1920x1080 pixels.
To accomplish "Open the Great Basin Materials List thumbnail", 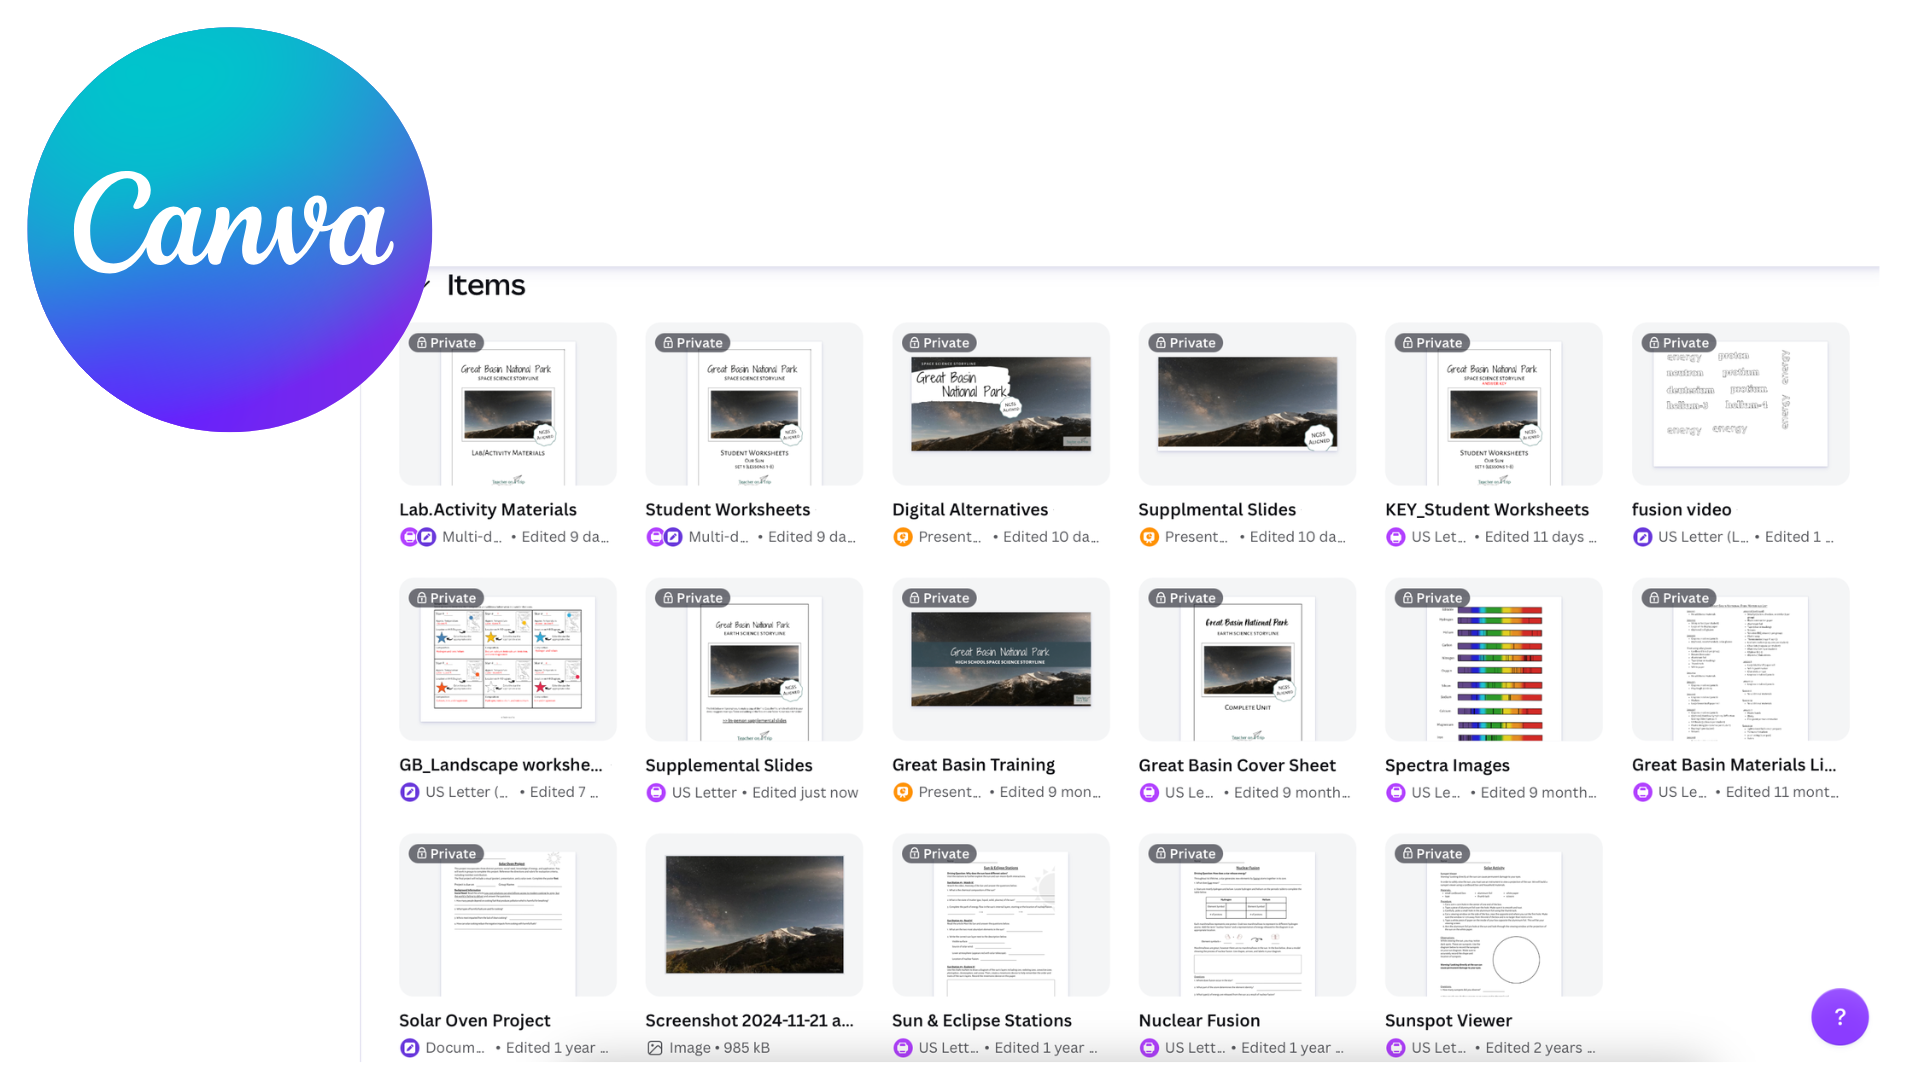I will pyautogui.click(x=1740, y=659).
